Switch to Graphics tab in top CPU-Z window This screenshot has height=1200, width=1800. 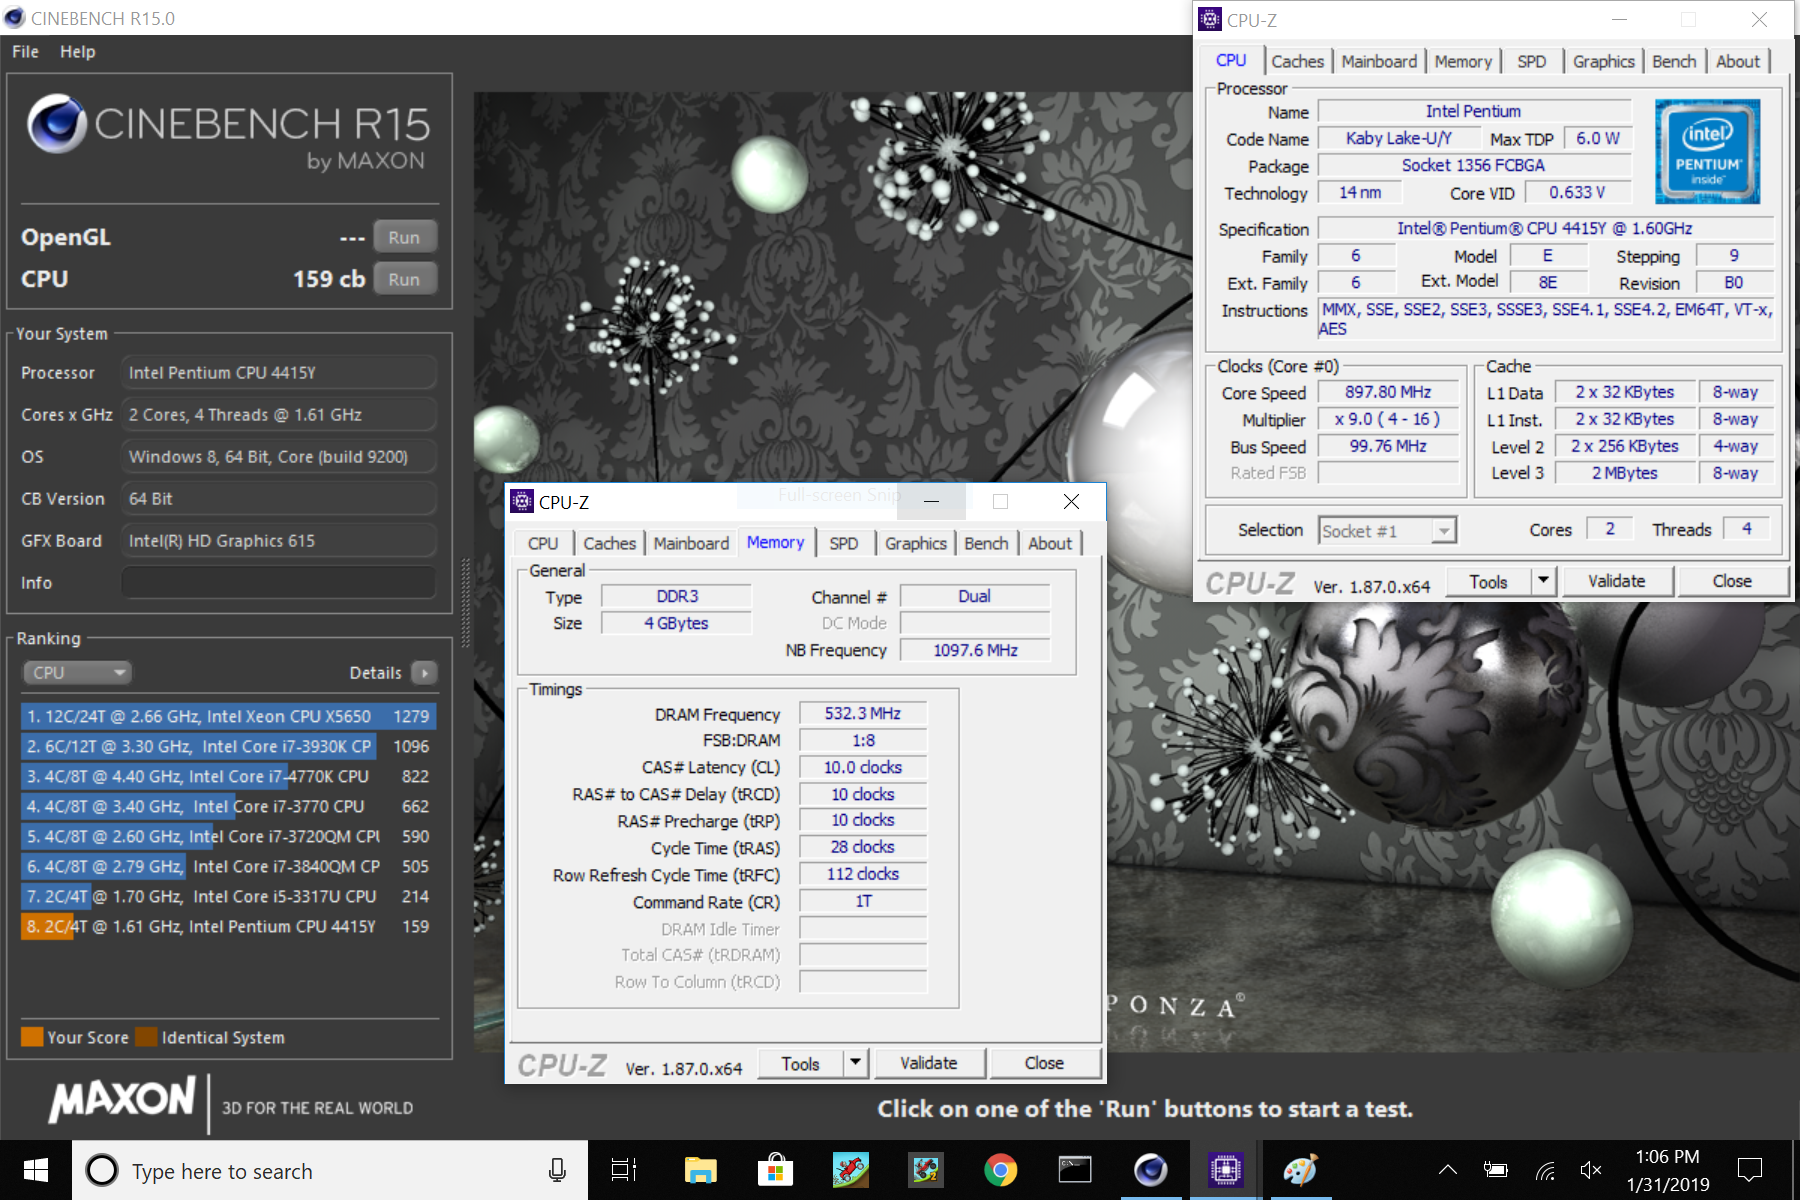[1603, 61]
